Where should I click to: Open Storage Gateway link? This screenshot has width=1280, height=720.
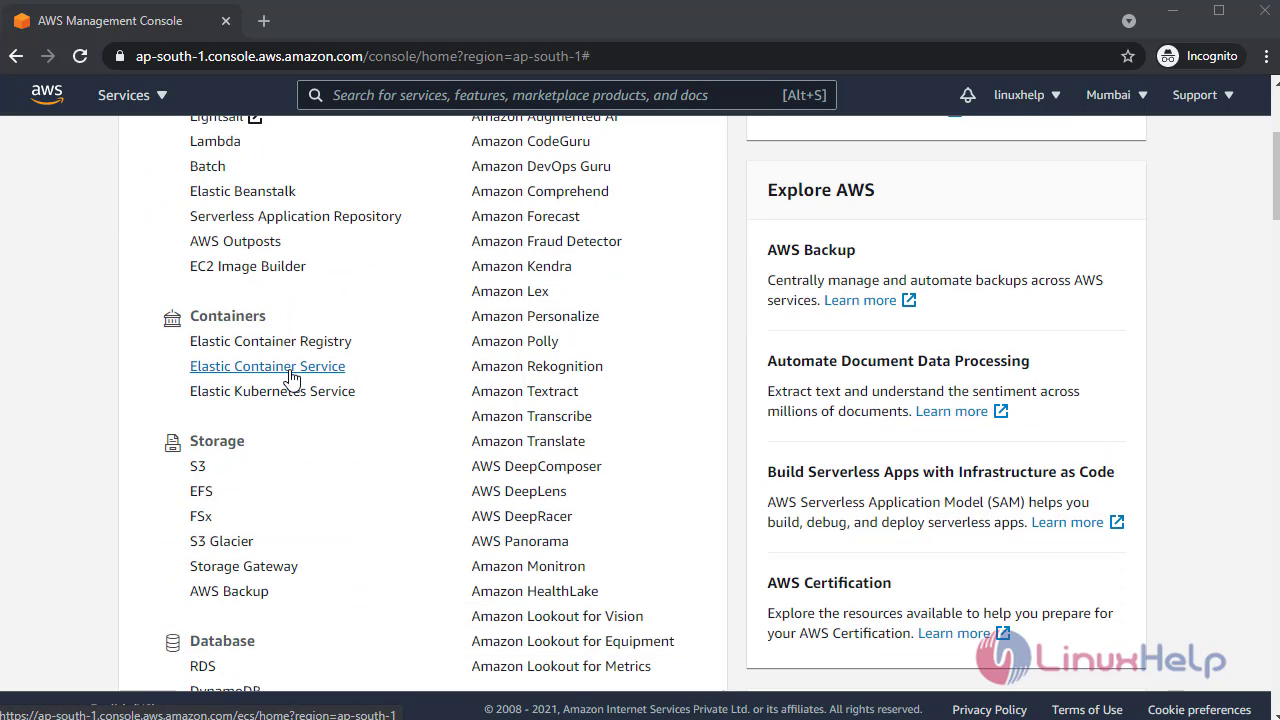point(244,566)
